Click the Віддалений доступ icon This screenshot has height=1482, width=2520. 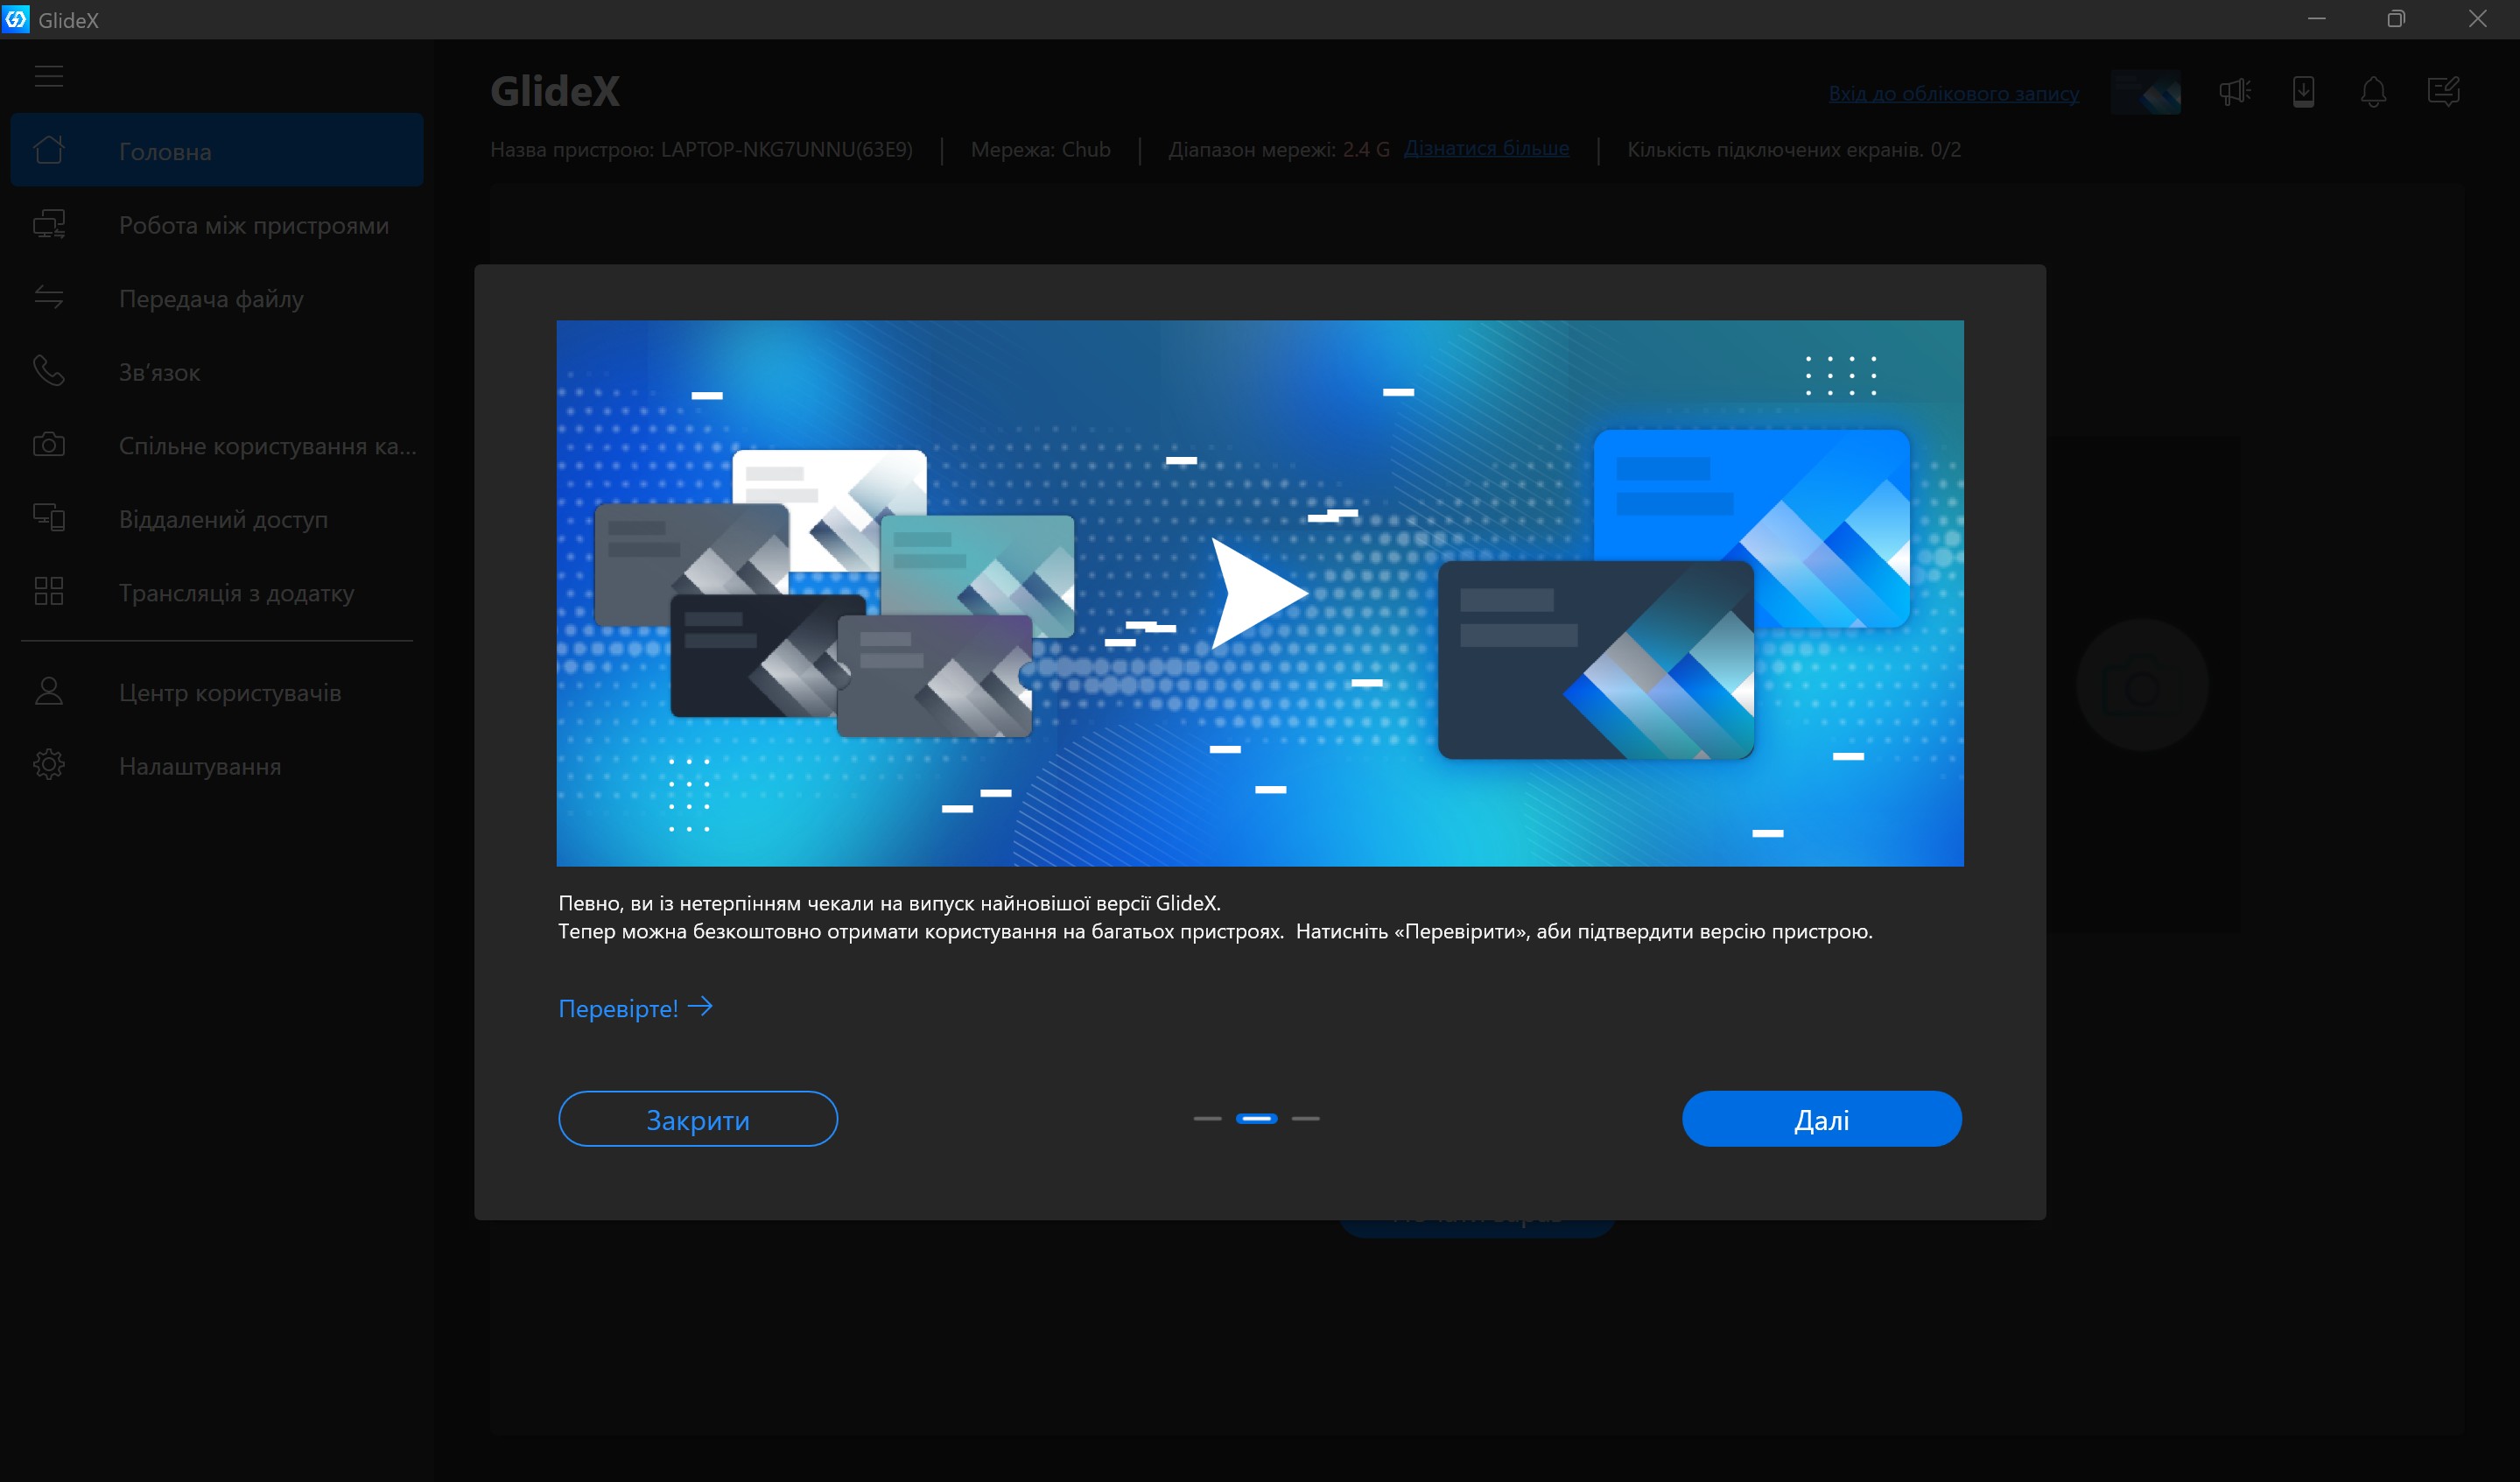click(x=48, y=518)
